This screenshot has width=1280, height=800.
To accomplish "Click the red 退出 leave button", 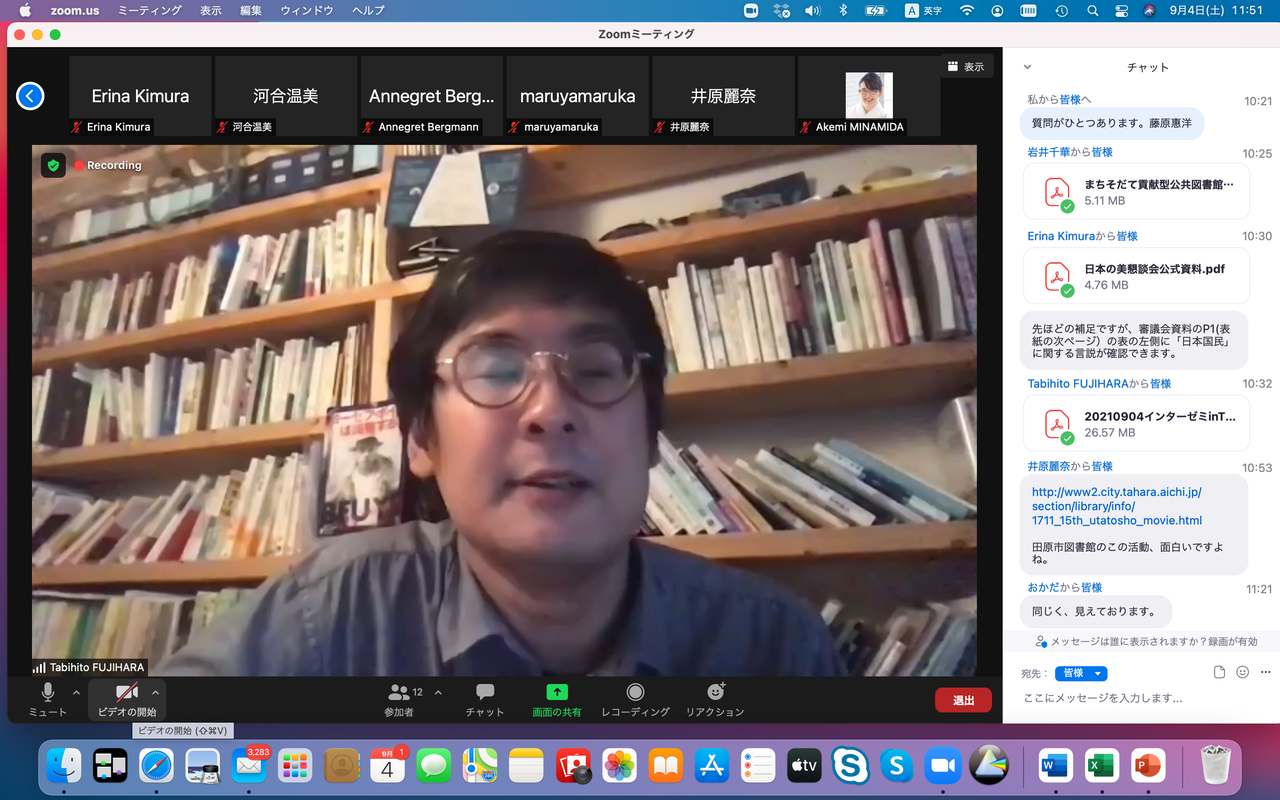I will [x=963, y=700].
